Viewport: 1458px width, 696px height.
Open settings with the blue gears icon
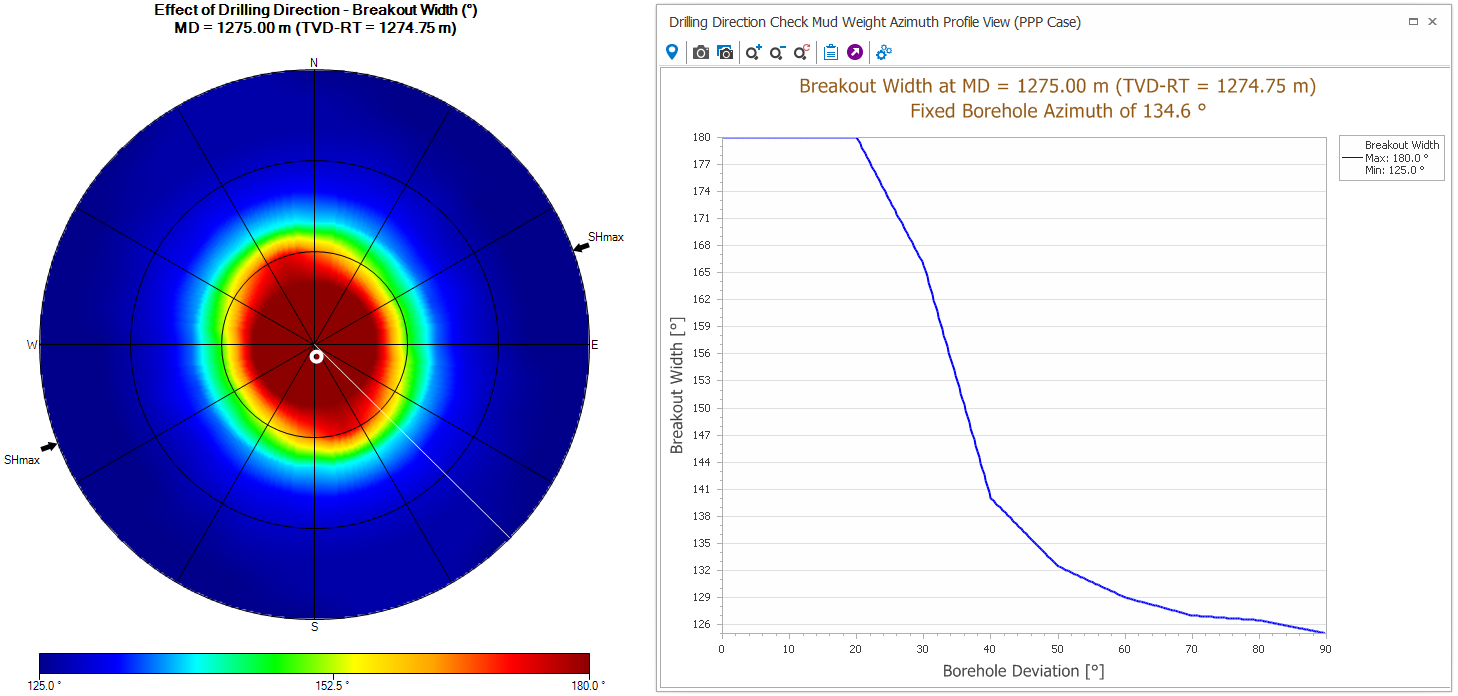click(884, 52)
